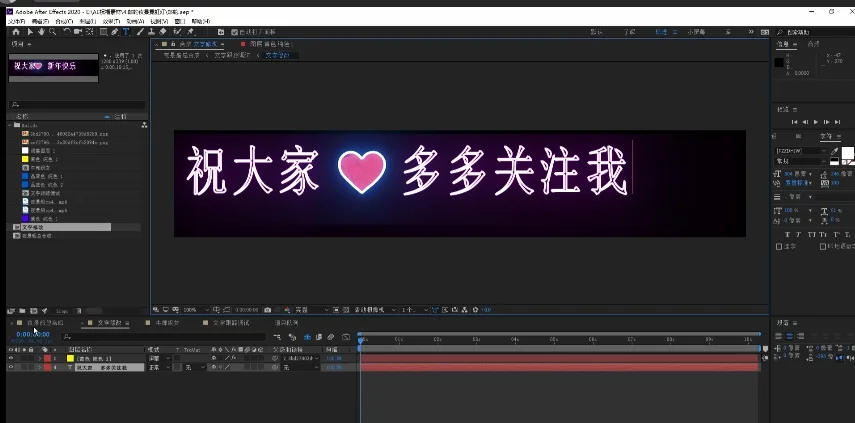This screenshot has height=423, width=855.
Task: Toggle visibility of the 祝大家 text layer
Action: tap(11, 367)
